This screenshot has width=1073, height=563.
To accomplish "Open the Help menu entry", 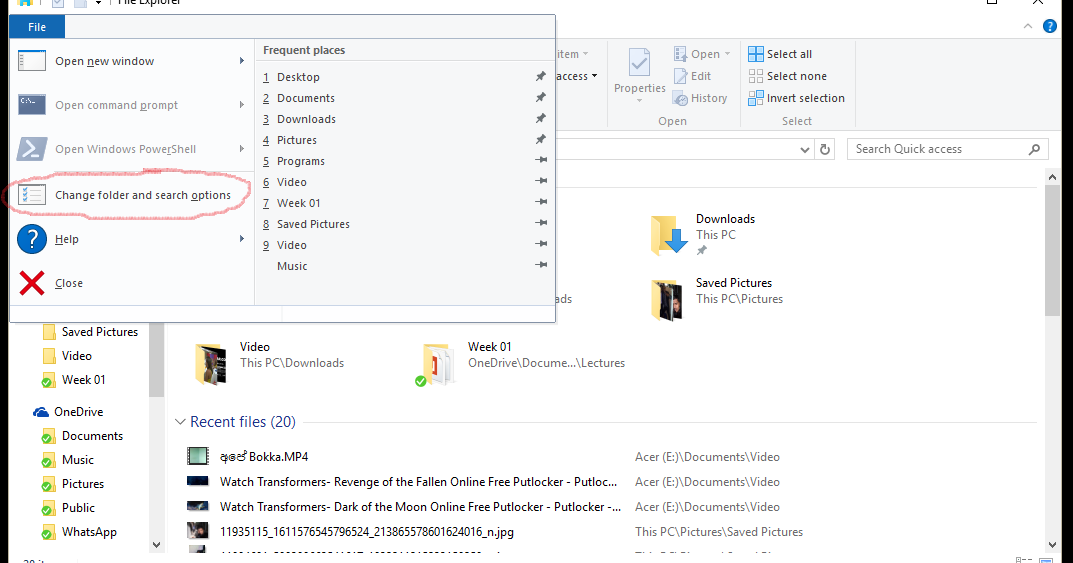I will point(131,239).
